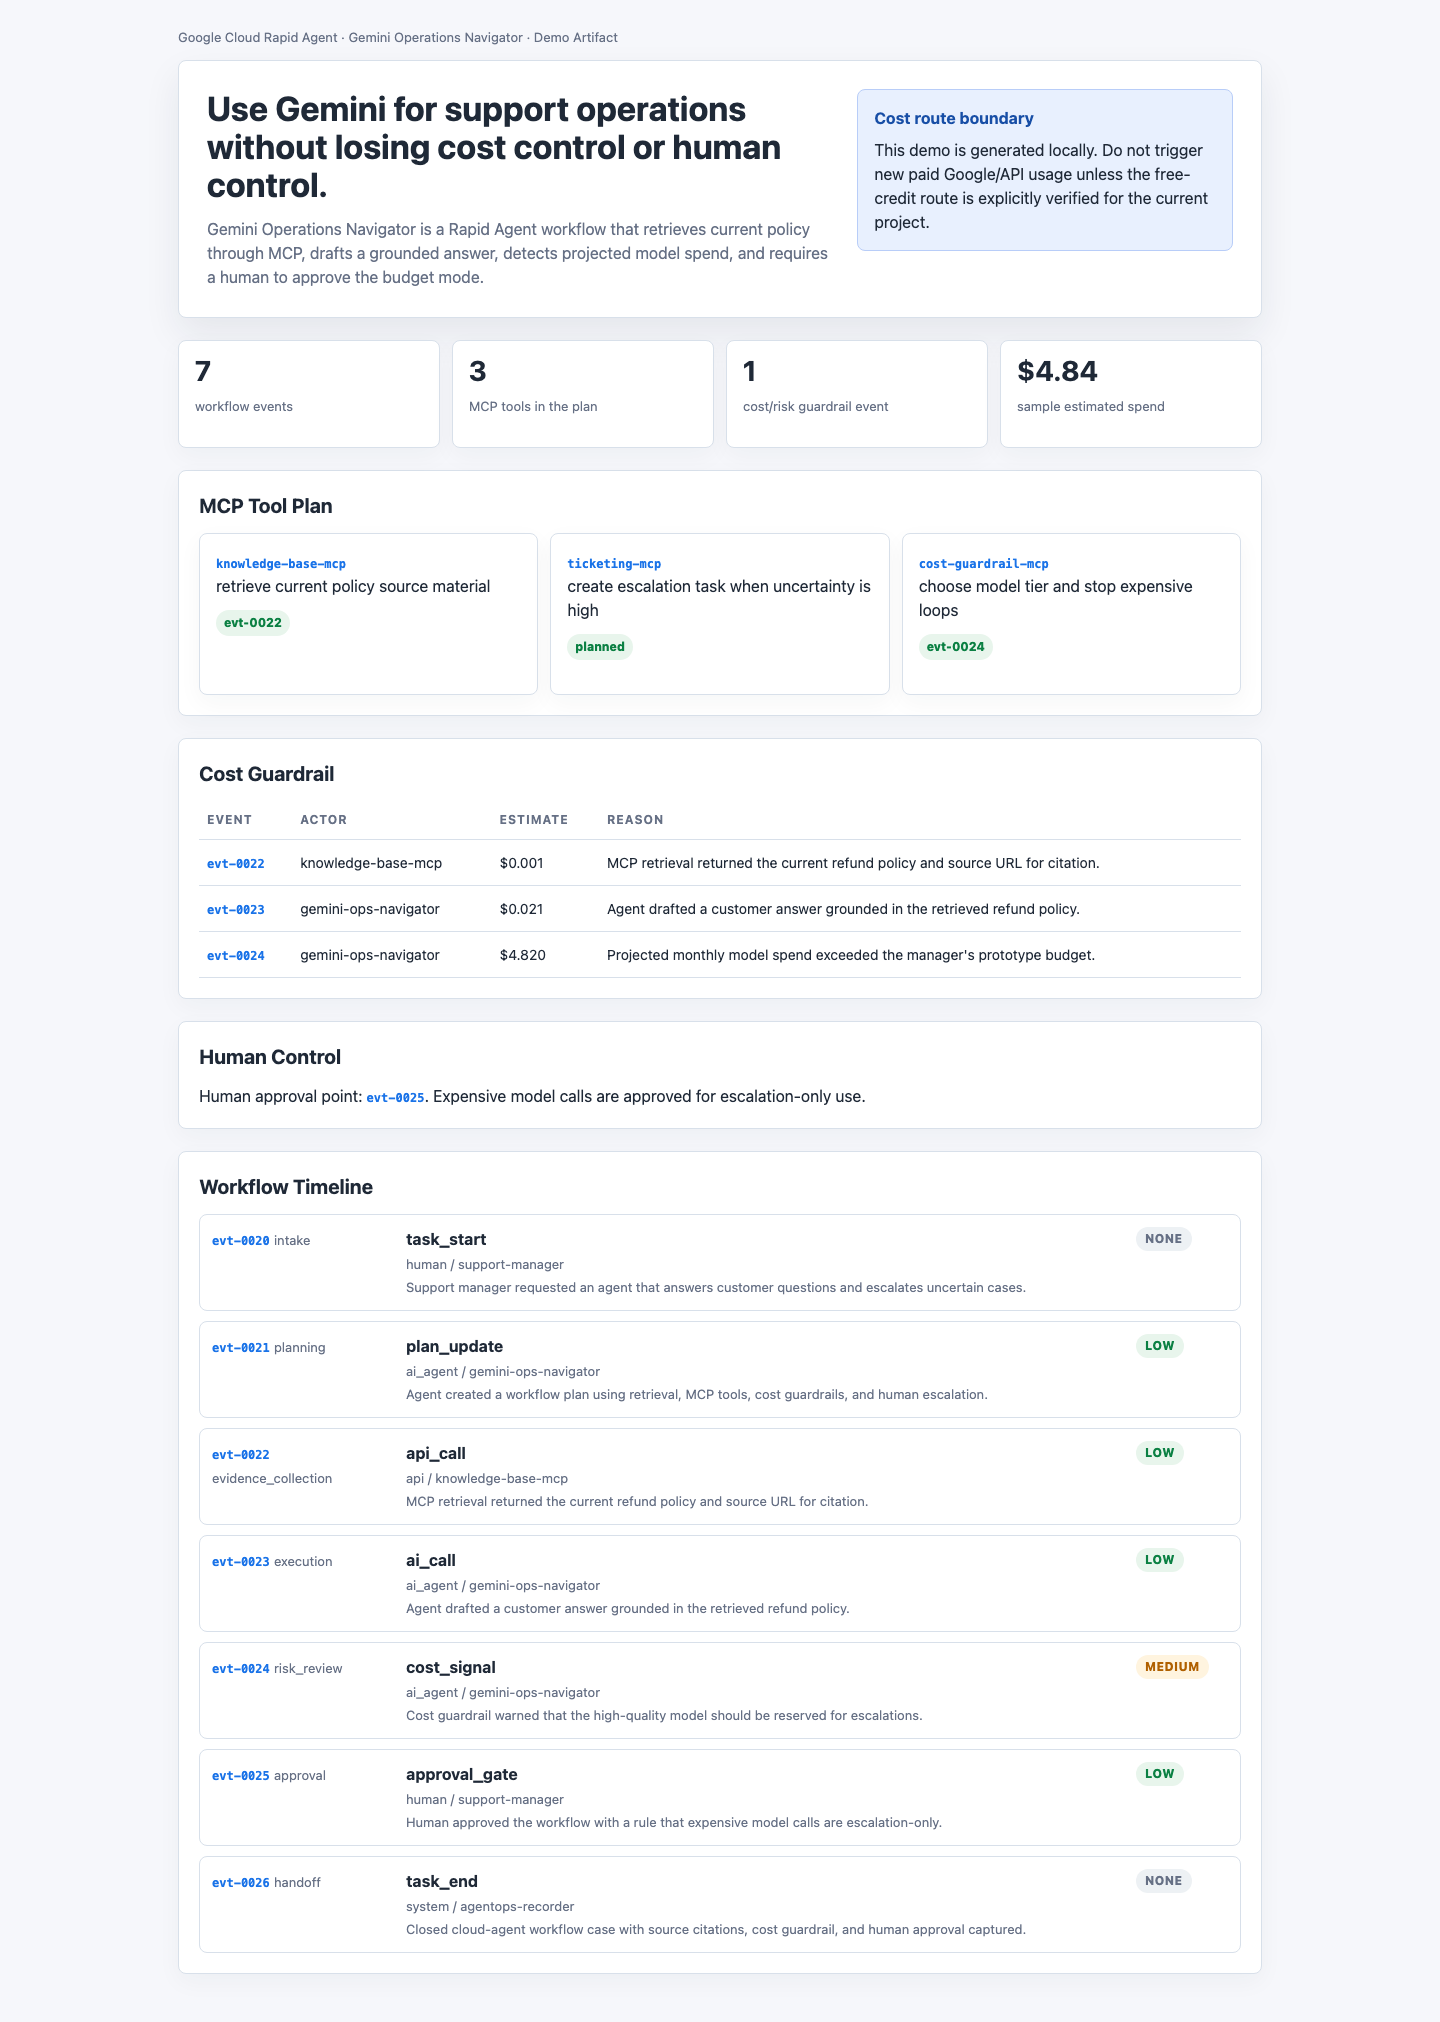Click the EVENT column header

tap(230, 820)
